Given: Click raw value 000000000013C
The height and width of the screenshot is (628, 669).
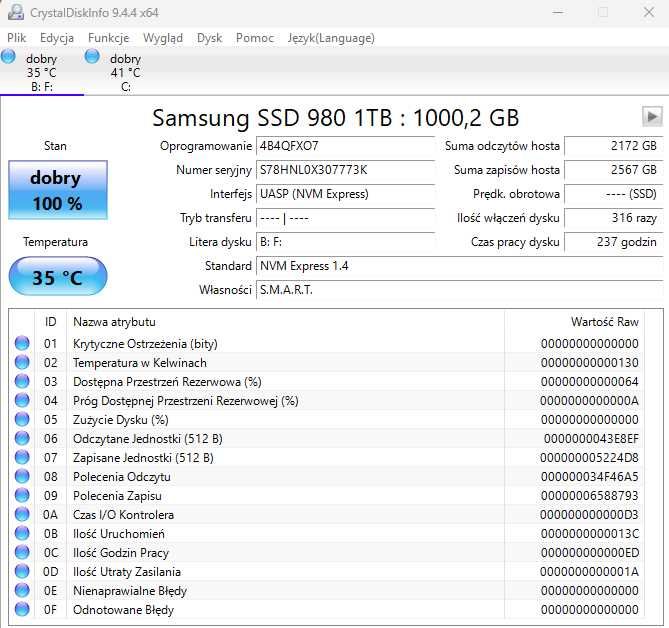Looking at the screenshot, I should coord(590,534).
